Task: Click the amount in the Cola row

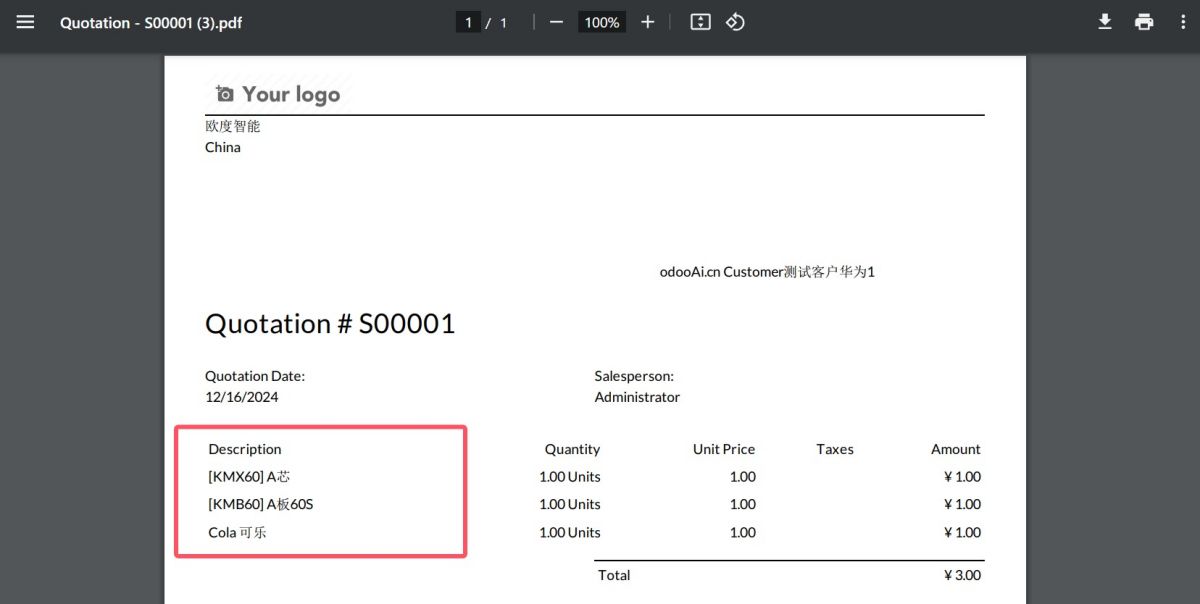Action: coord(963,532)
